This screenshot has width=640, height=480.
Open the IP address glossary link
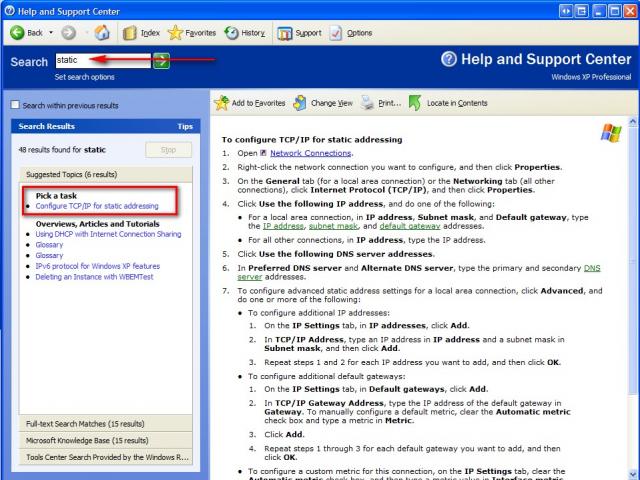283,226
